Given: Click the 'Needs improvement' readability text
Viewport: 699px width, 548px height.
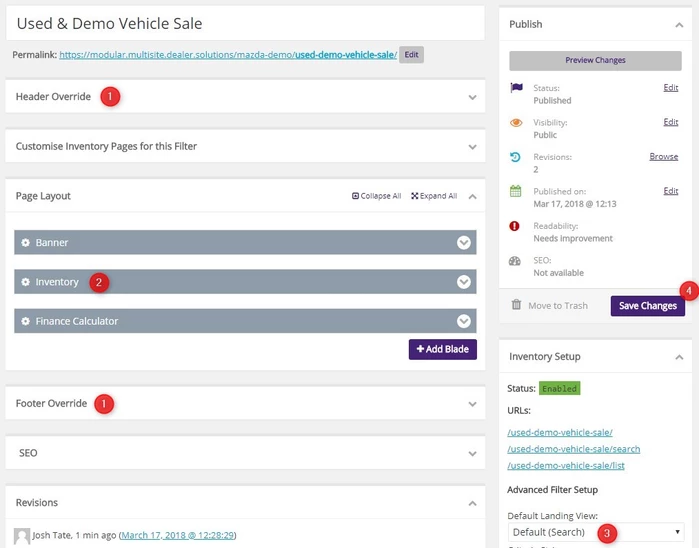Looking at the screenshot, I should click(x=573, y=239).
